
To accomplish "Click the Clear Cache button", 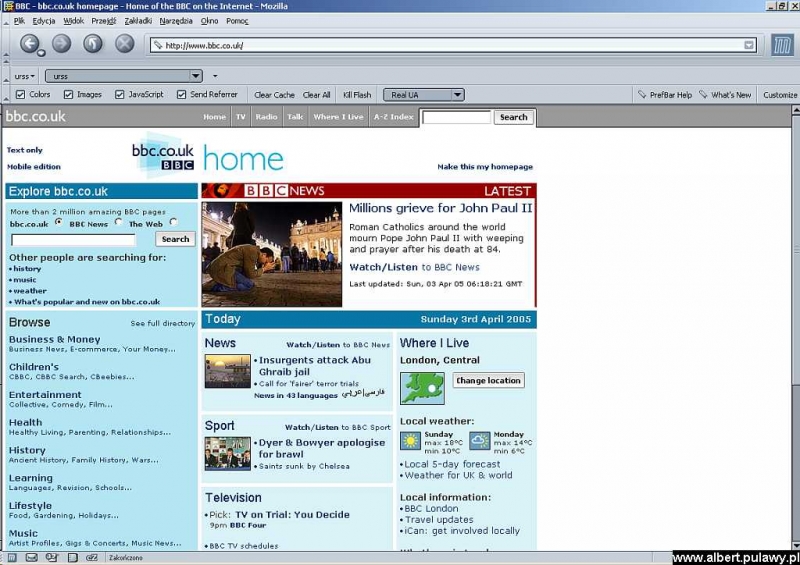I will pyautogui.click(x=274, y=95).
